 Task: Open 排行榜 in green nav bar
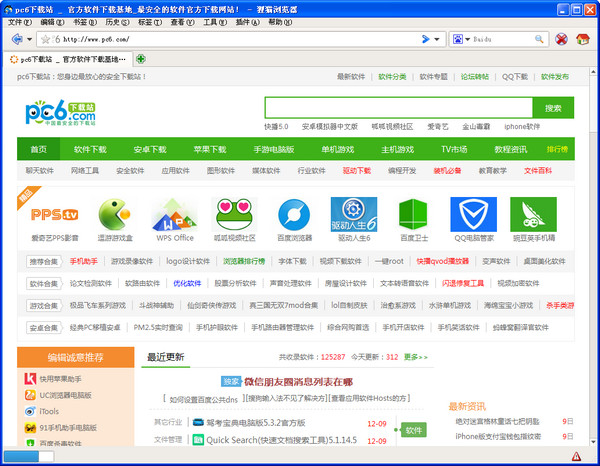pos(557,149)
